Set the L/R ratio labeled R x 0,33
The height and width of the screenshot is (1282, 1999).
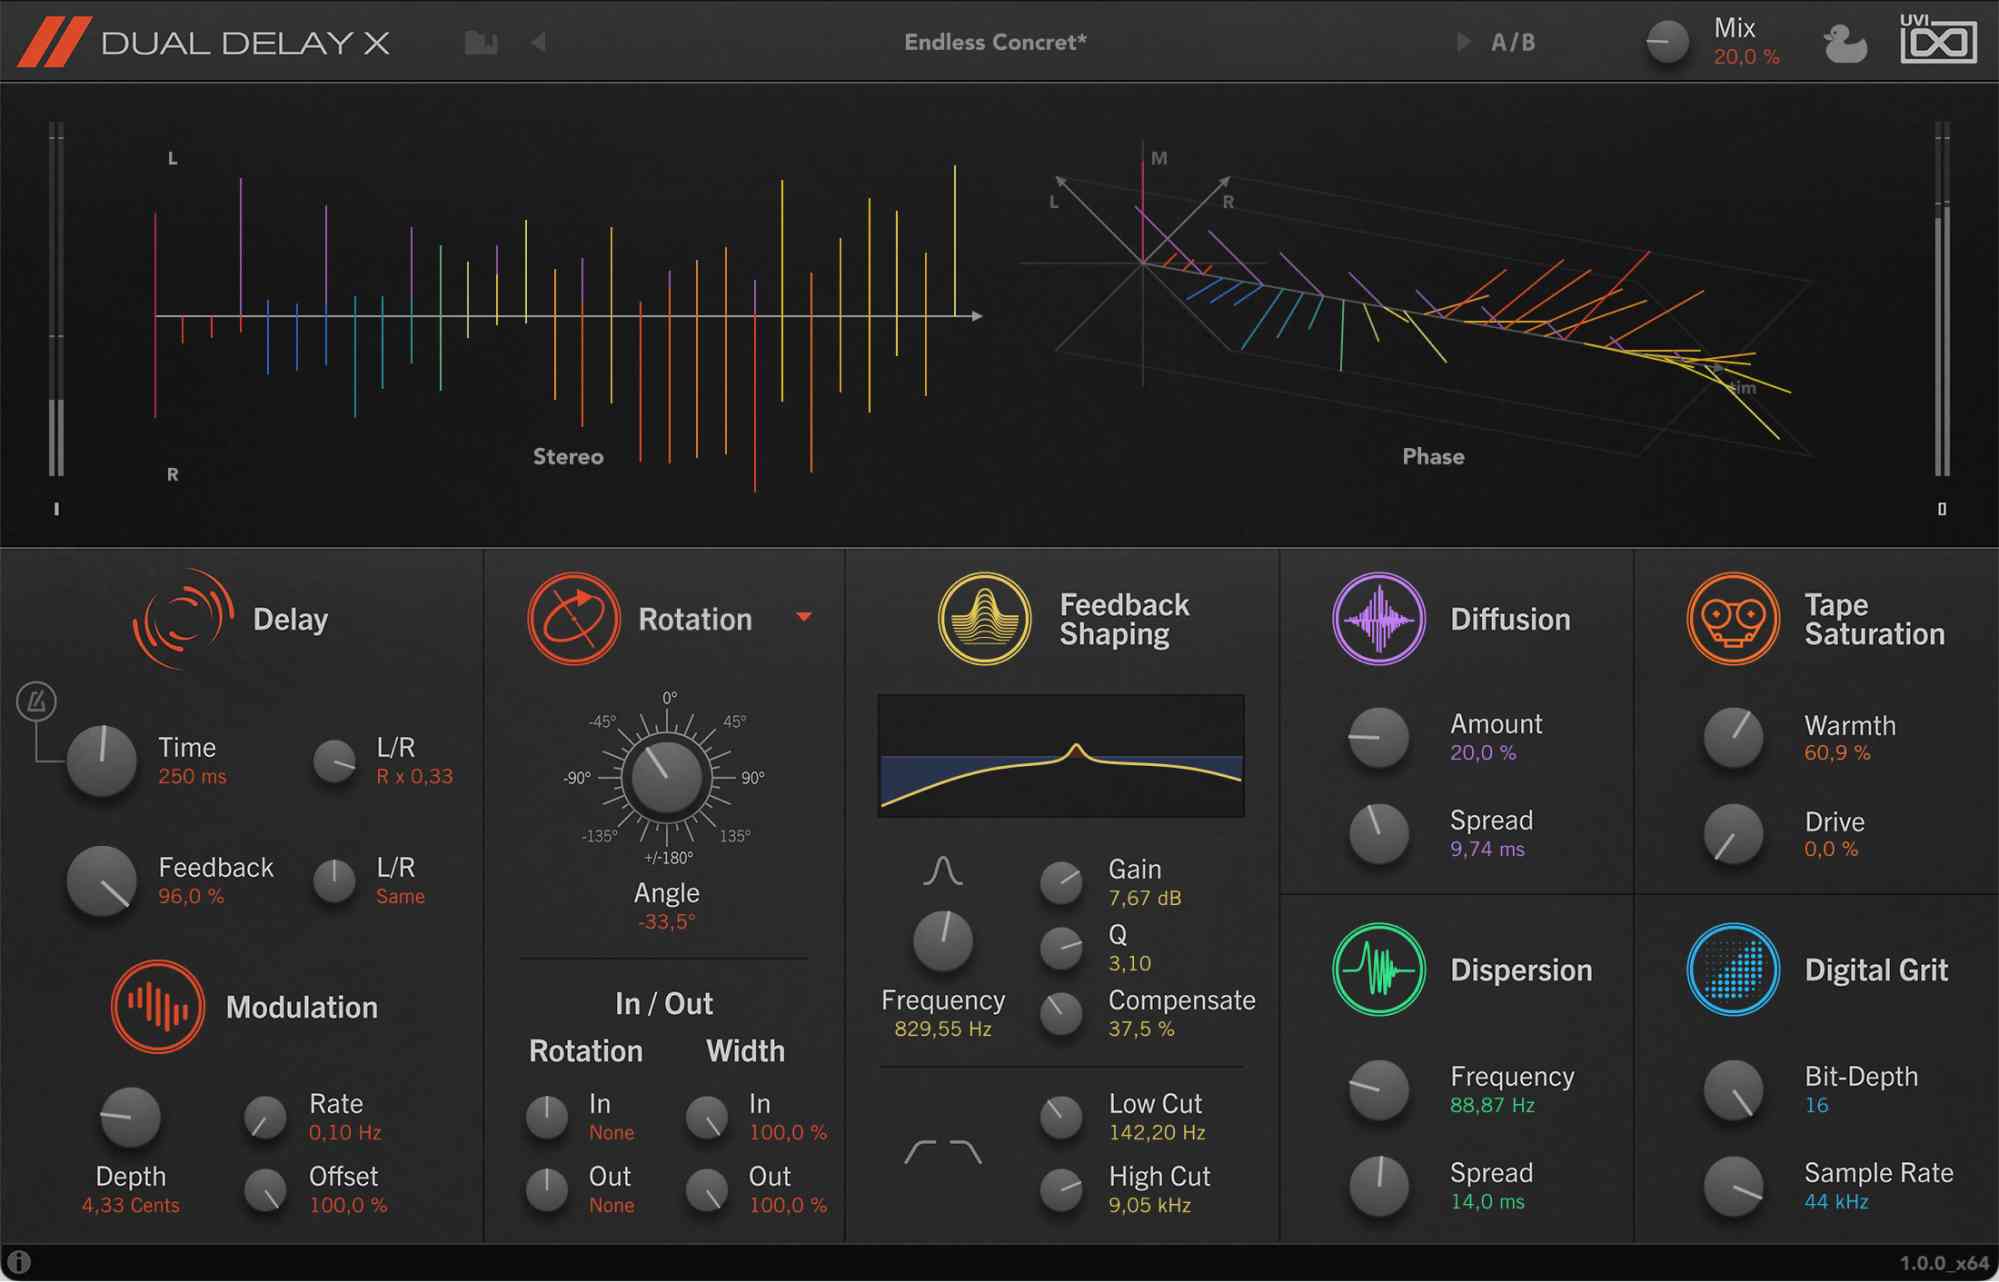pyautogui.click(x=334, y=762)
